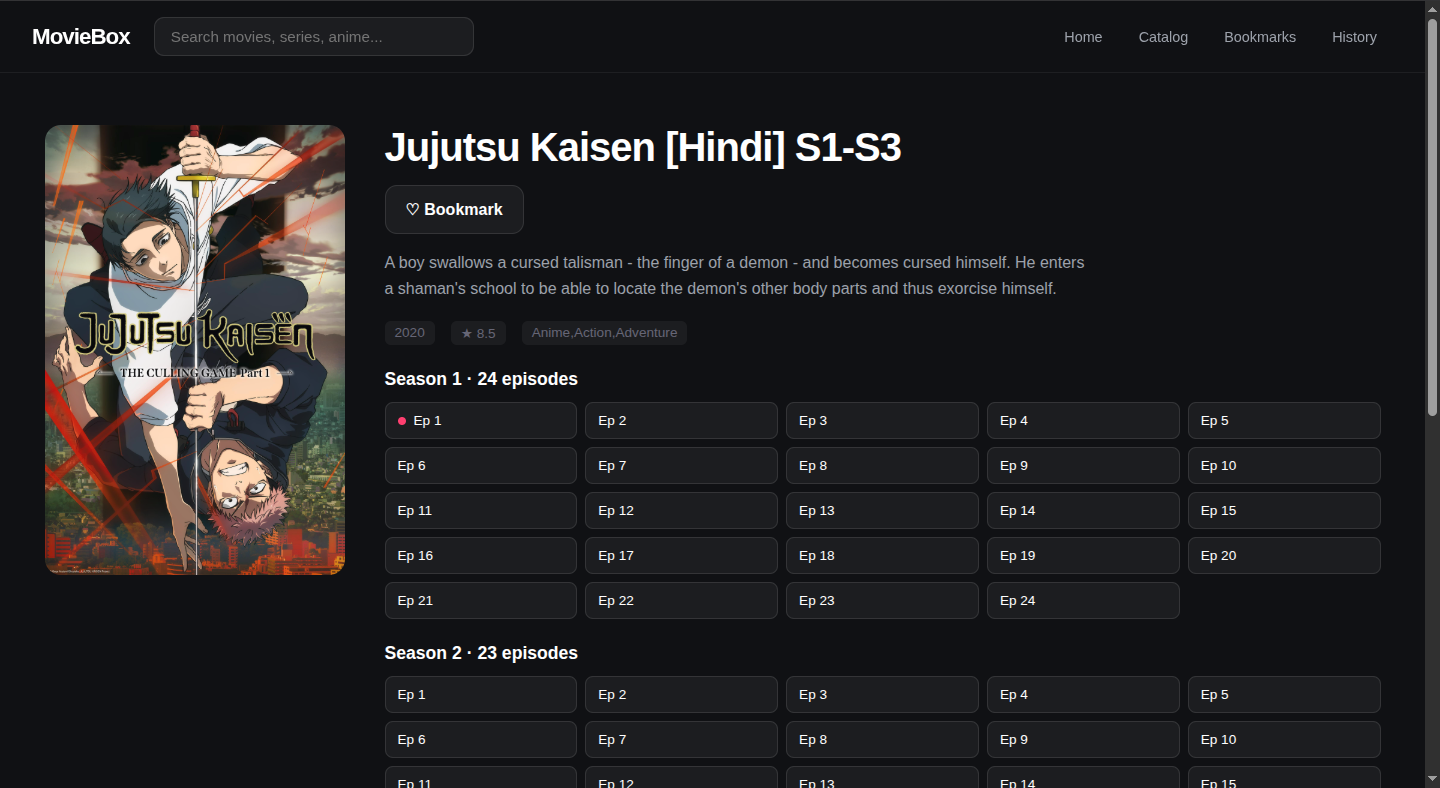Choose Season 1 Ep 11
This screenshot has width=1440, height=788.
coord(481,511)
